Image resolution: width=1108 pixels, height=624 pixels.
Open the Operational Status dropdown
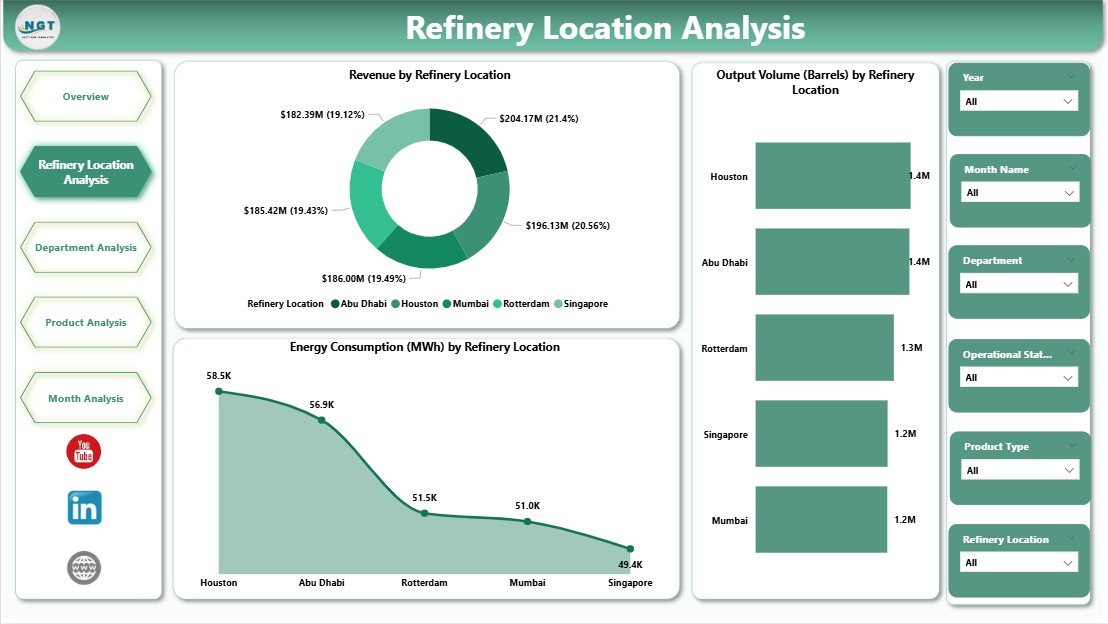(1017, 377)
